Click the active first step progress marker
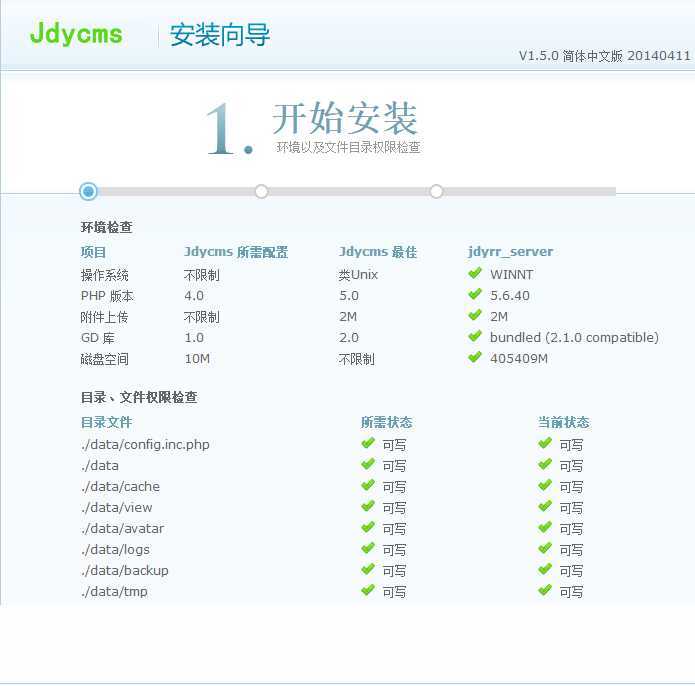 tap(88, 191)
